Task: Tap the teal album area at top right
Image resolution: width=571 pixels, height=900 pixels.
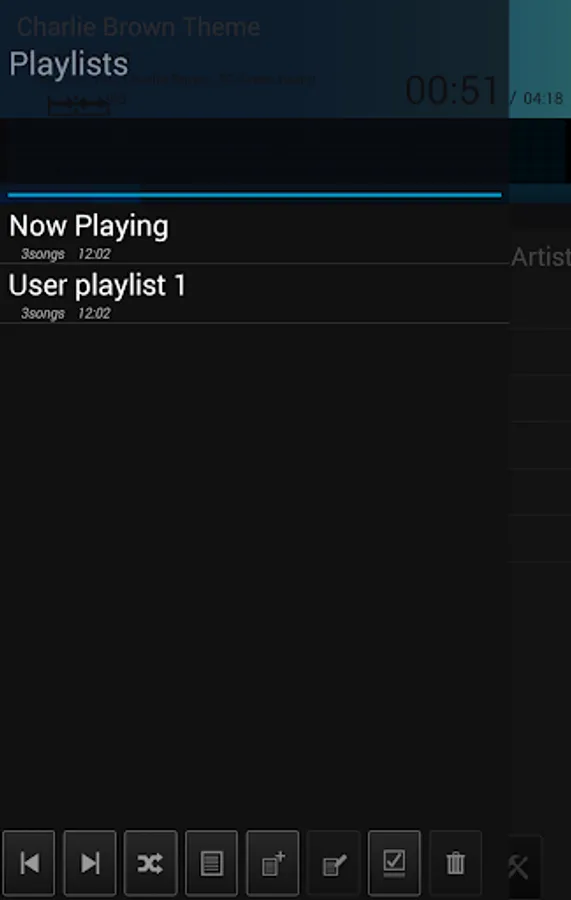Action: tap(540, 59)
